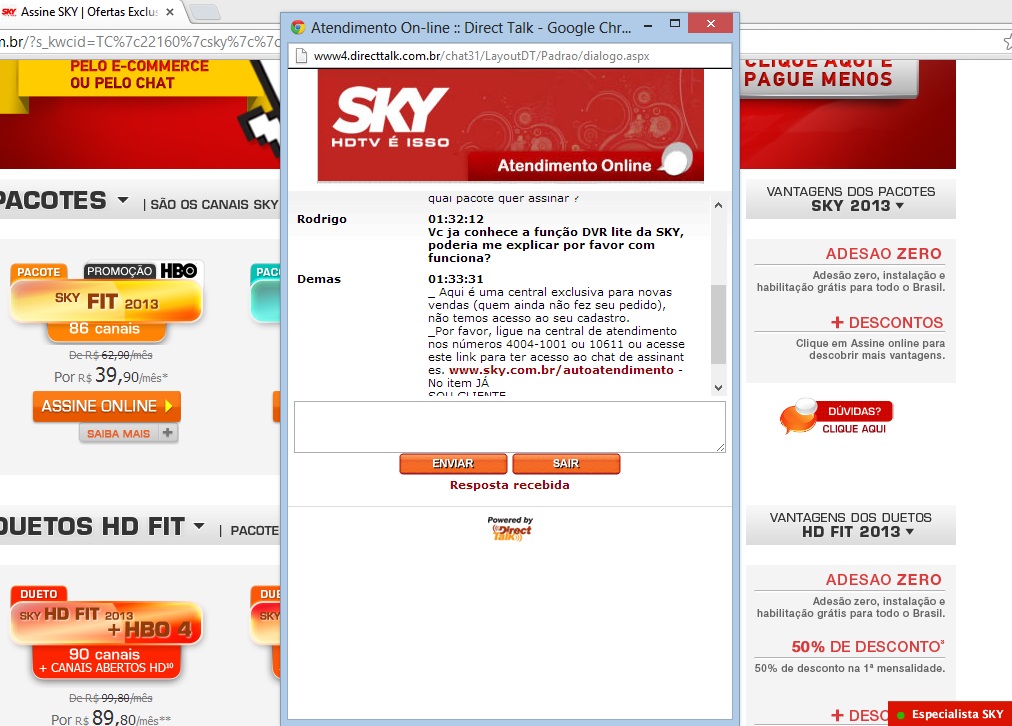Screen dimensions: 1012x726
Task: Click the SAIR button to leave chat
Action: [x=566, y=463]
